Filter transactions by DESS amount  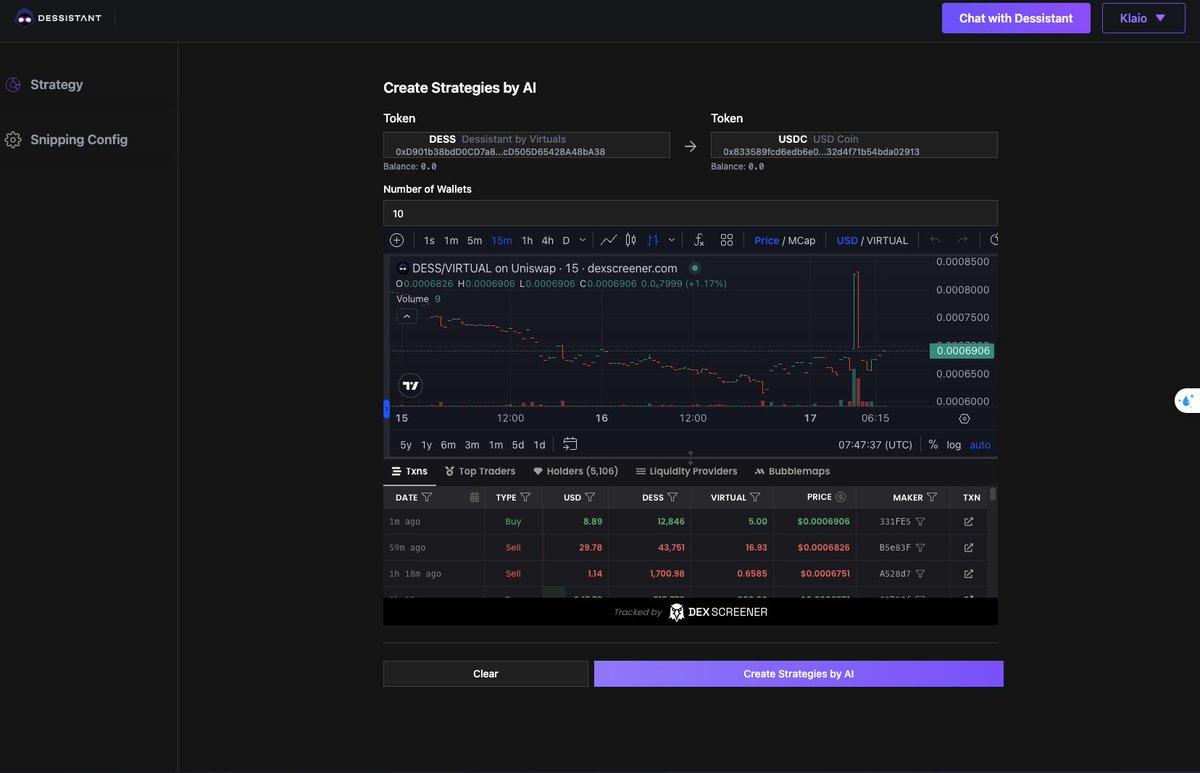click(x=673, y=497)
